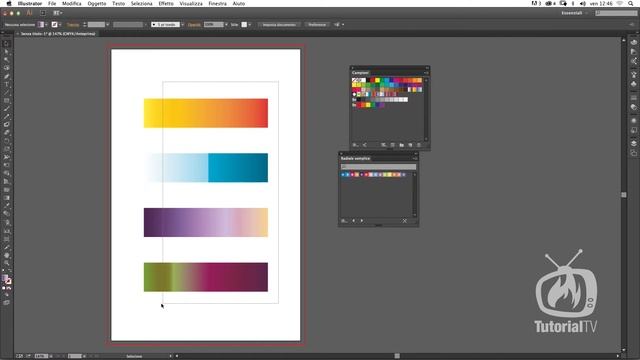Viewport: 640px width, 360px height.
Task: Toggle the drawing mode button in toolbox
Action: tap(7, 295)
